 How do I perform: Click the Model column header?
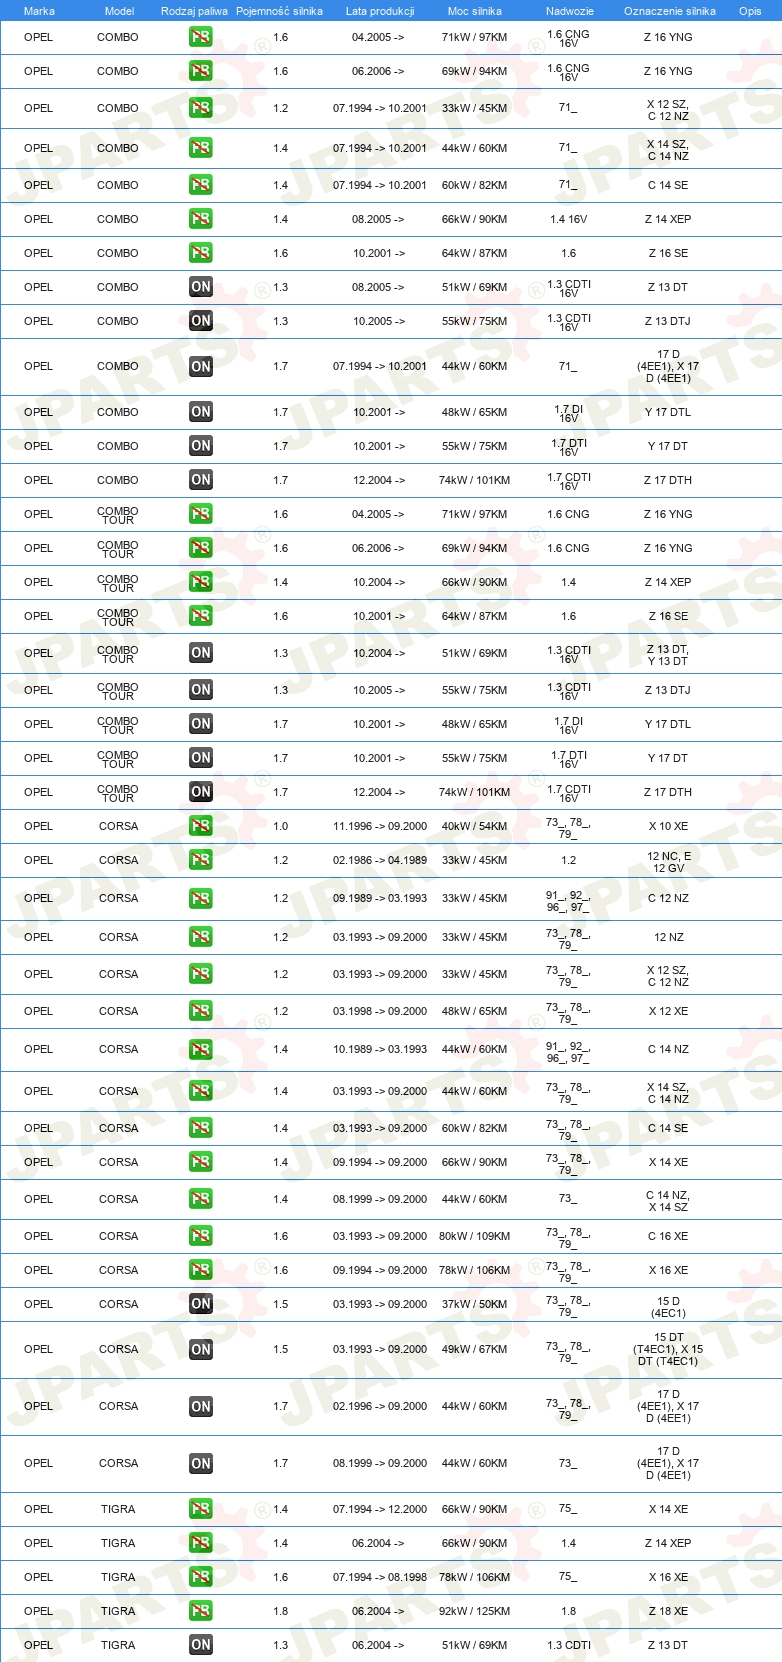[119, 11]
